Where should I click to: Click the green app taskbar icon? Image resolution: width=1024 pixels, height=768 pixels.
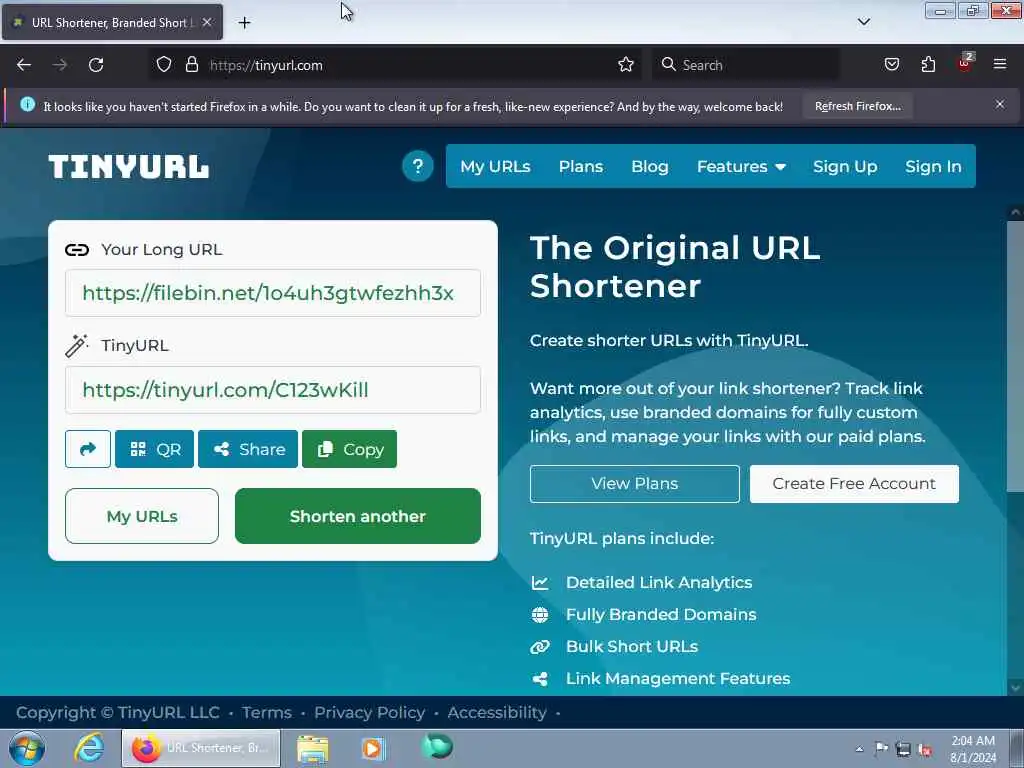click(x=437, y=747)
